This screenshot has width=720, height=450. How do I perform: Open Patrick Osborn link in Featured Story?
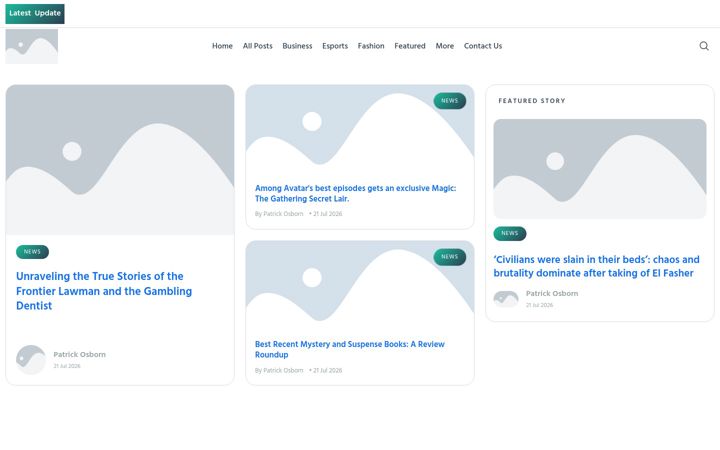552,293
